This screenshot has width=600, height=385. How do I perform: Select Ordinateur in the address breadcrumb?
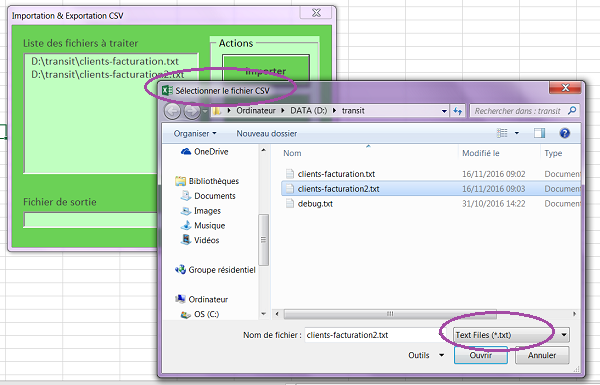(x=256, y=111)
